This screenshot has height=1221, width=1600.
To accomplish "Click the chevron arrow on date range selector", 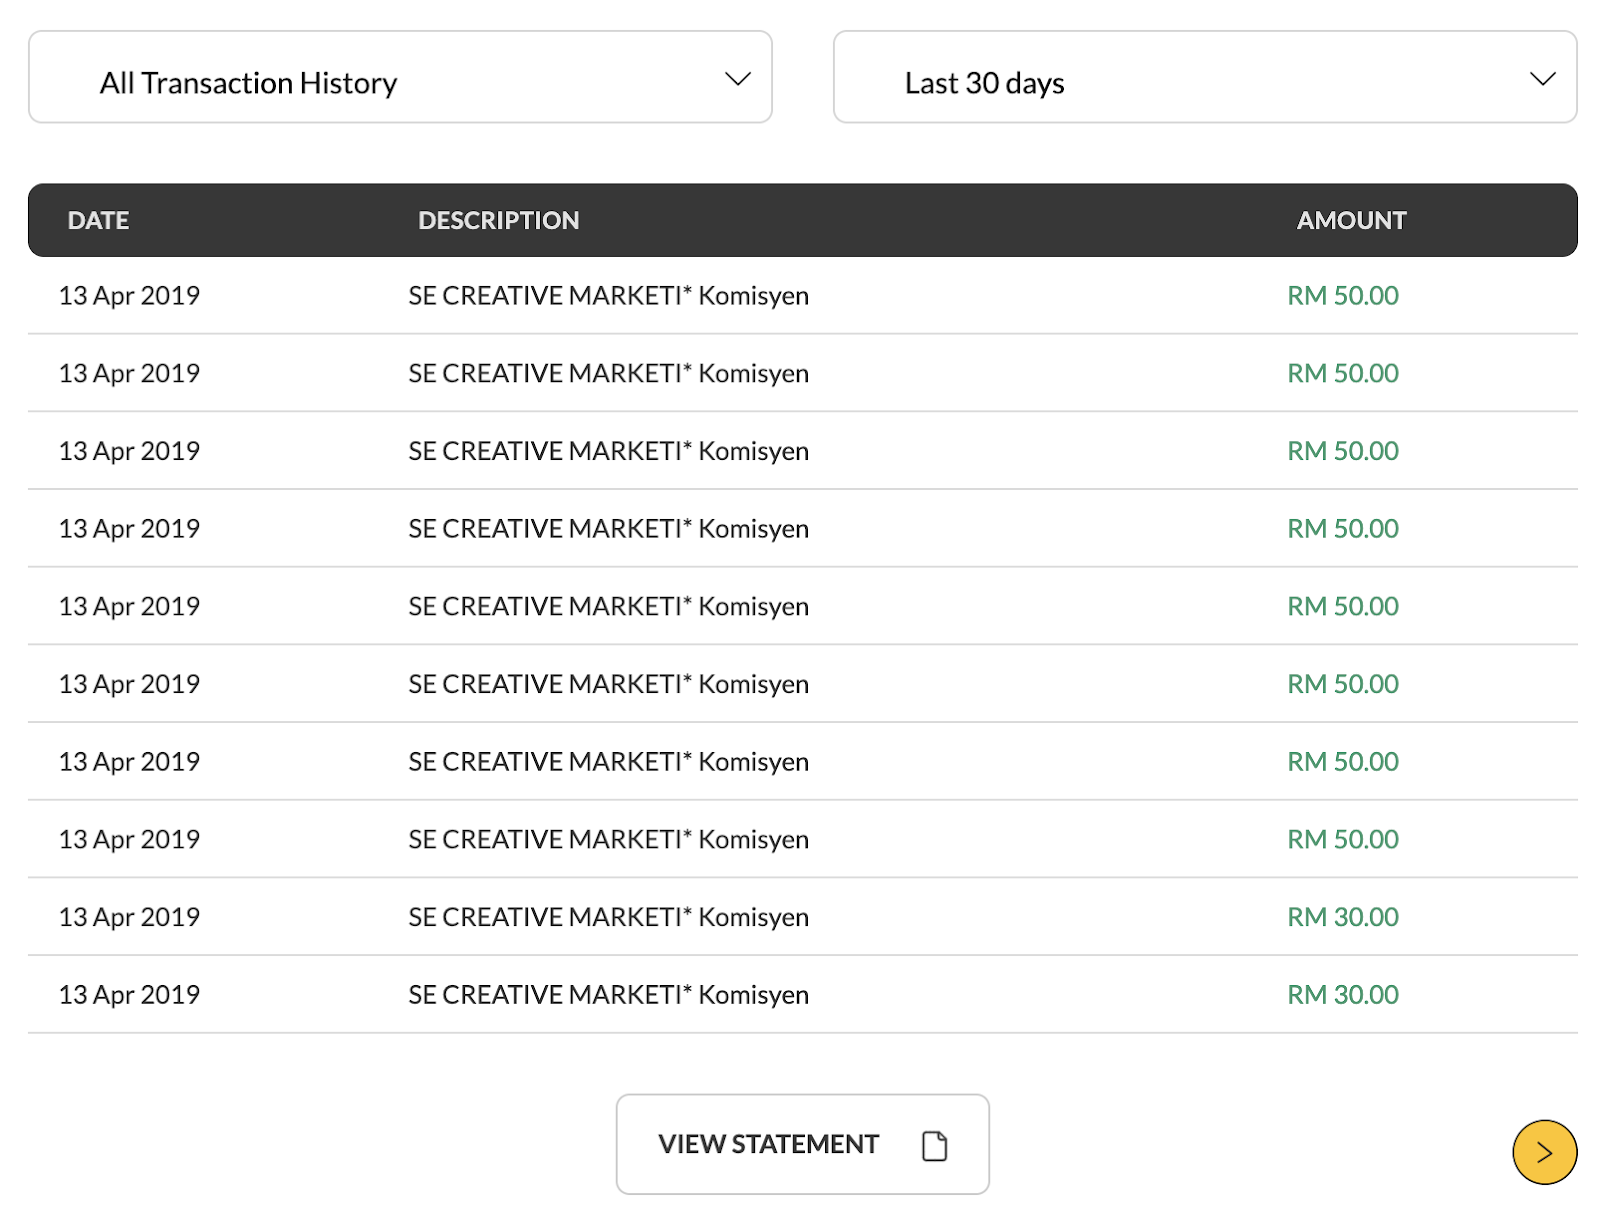I will (x=1542, y=79).
